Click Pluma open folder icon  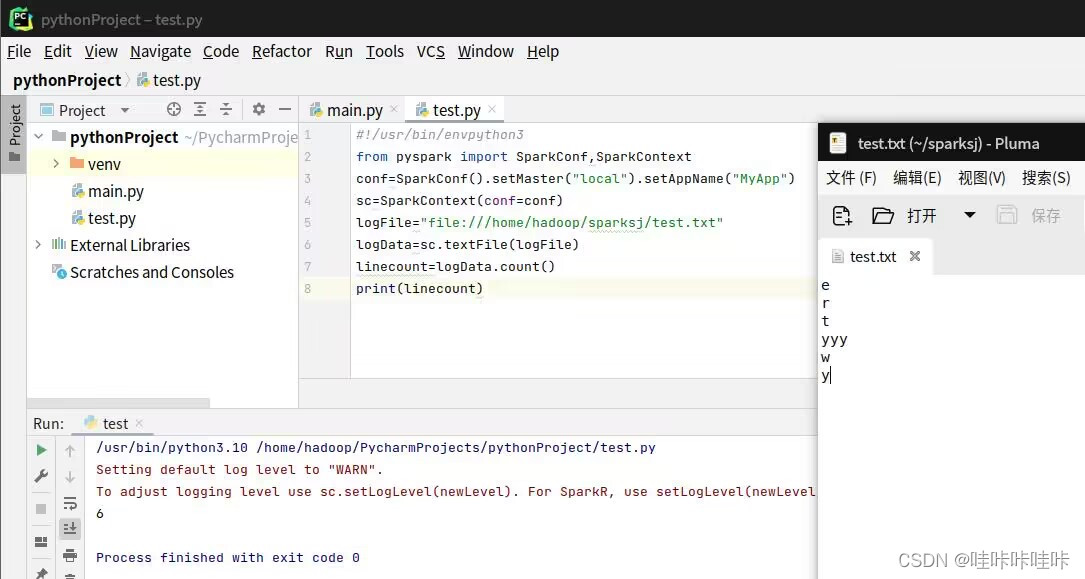point(882,216)
